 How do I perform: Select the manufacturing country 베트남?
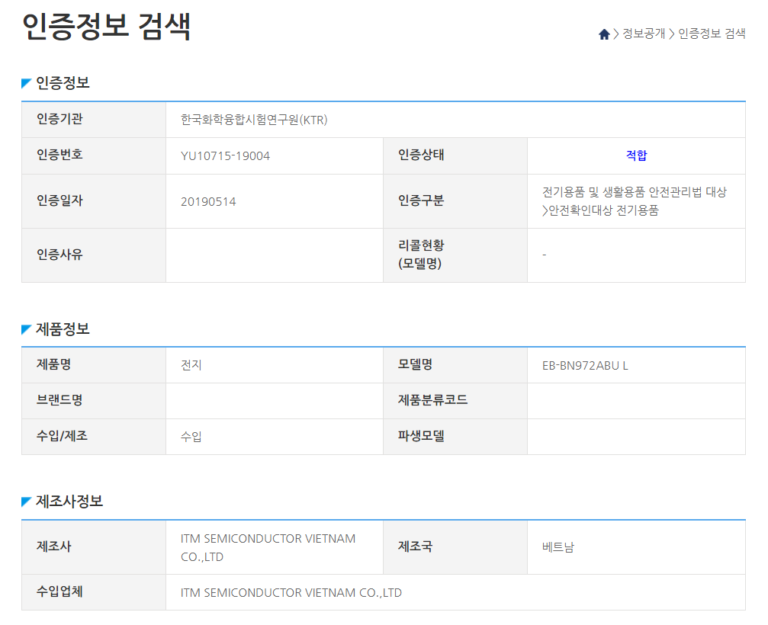point(558,547)
